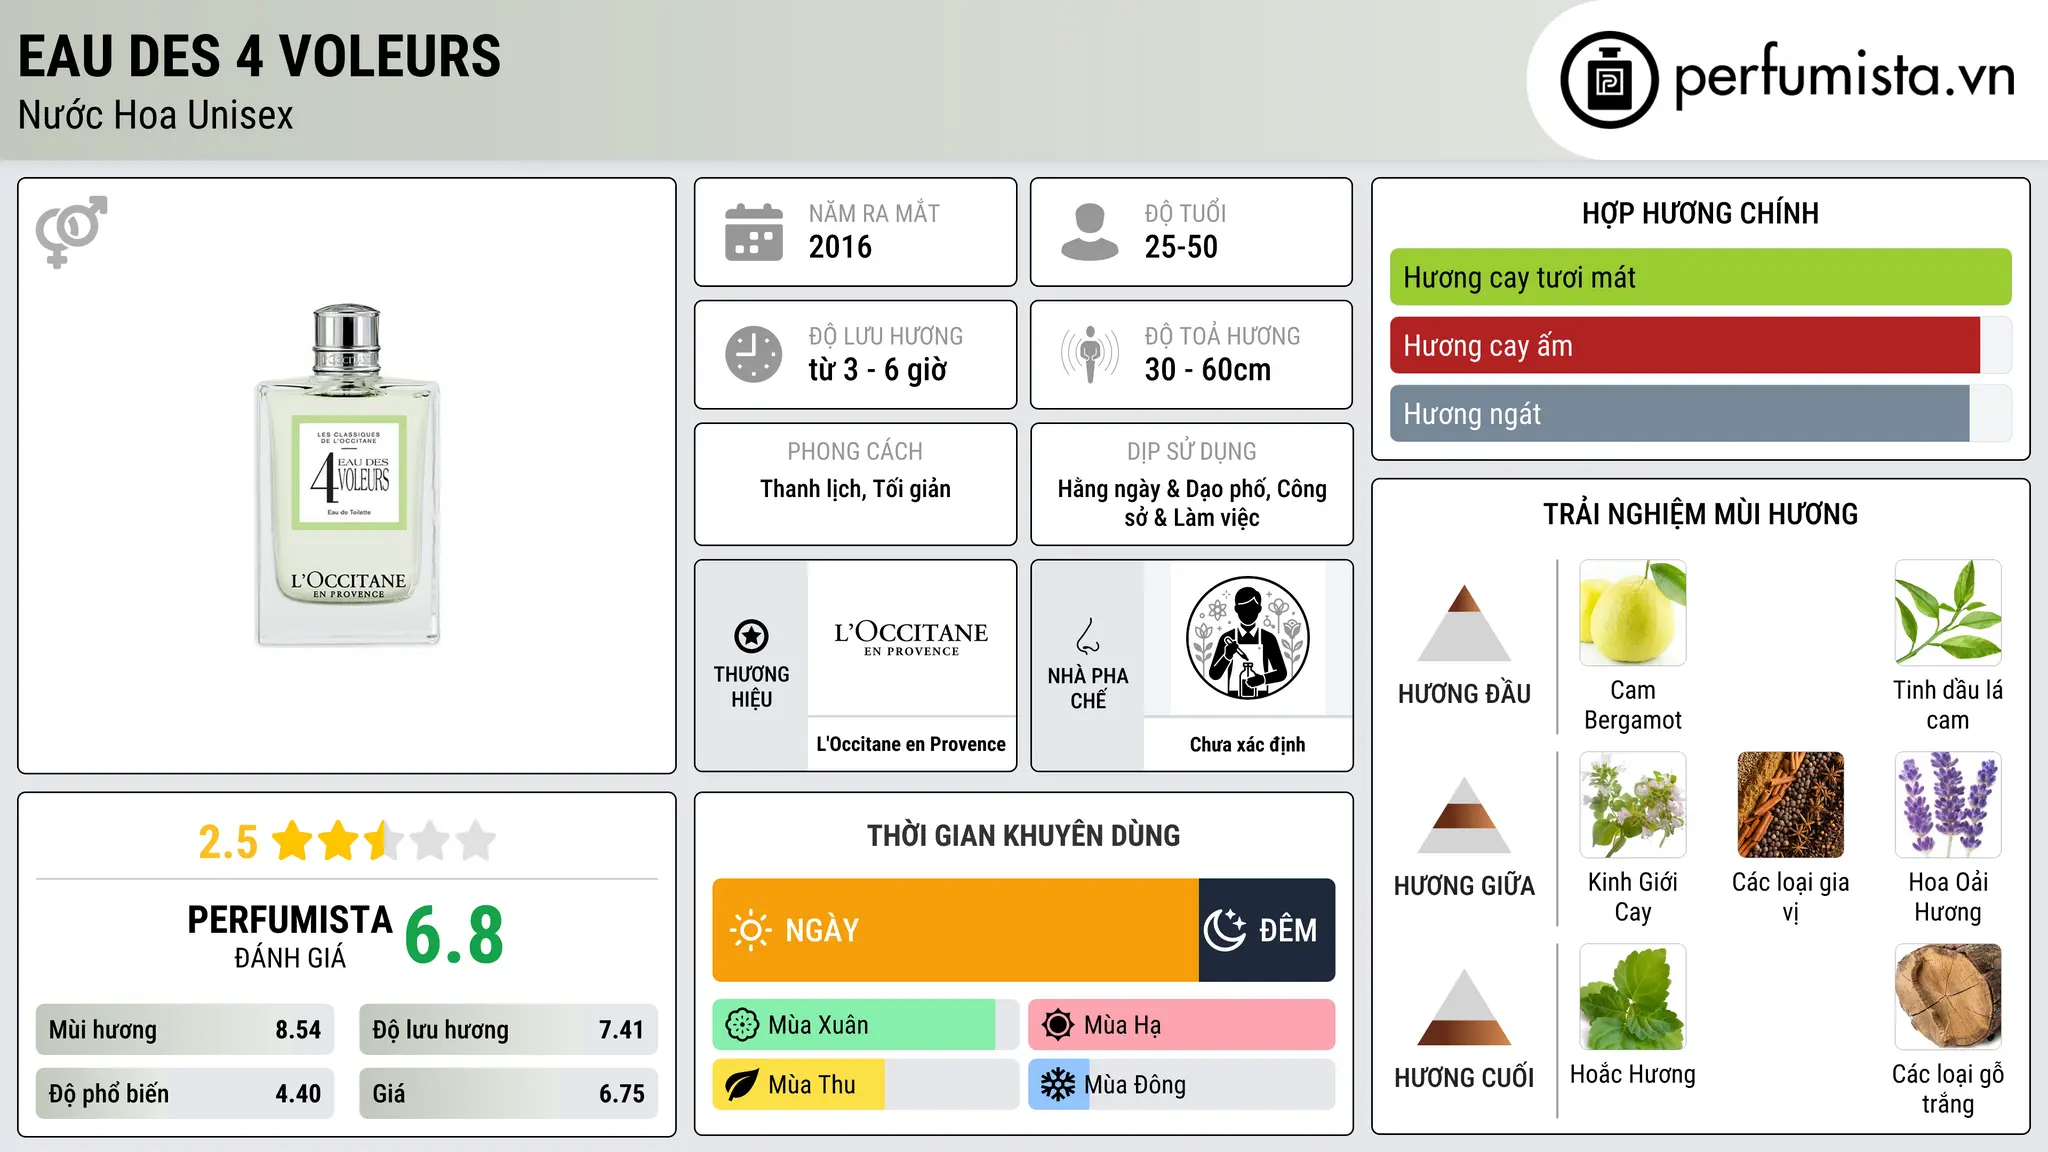The width and height of the screenshot is (2048, 1152).
Task: Click the L'Occitane en Provence brand logo
Action: [911, 638]
